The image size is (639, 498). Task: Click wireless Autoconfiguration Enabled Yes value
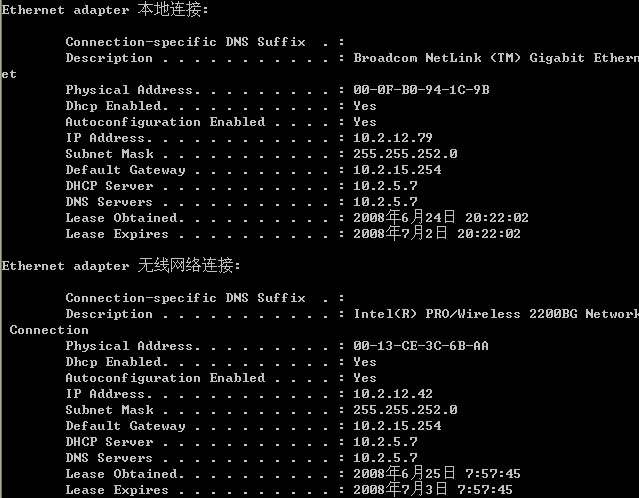click(365, 378)
